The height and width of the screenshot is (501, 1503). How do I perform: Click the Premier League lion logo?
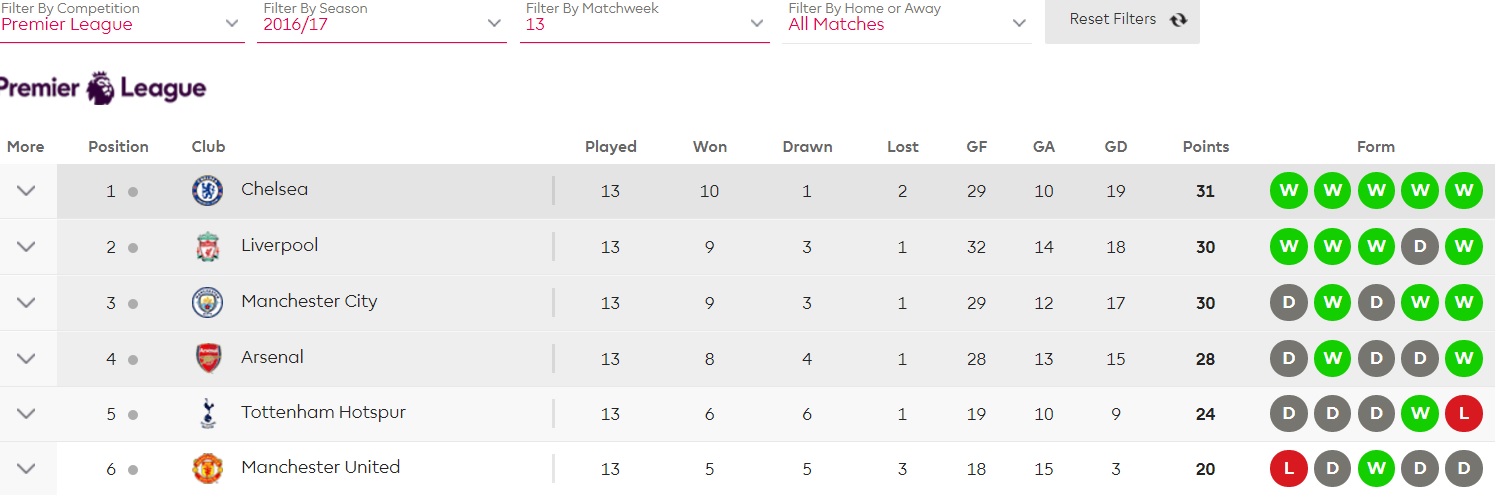[101, 88]
